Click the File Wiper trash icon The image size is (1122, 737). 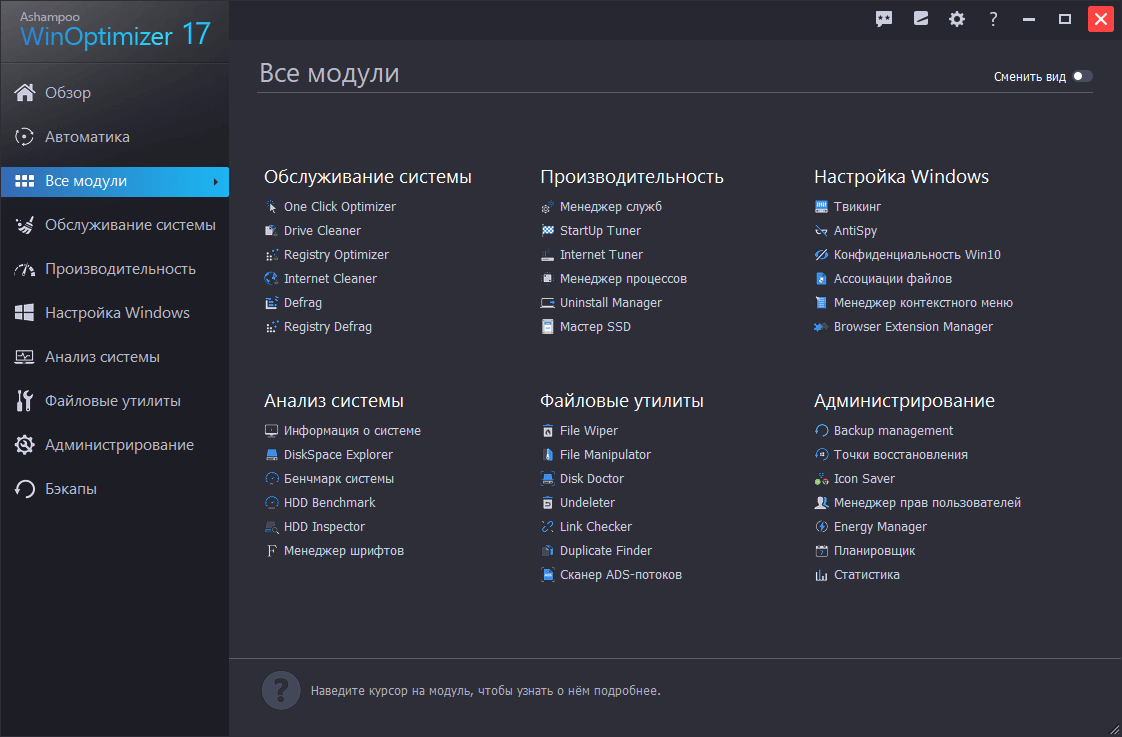[x=547, y=431]
